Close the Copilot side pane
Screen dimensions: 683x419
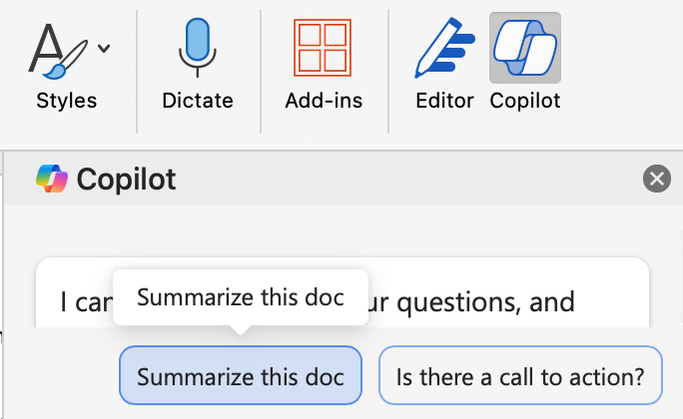657,179
